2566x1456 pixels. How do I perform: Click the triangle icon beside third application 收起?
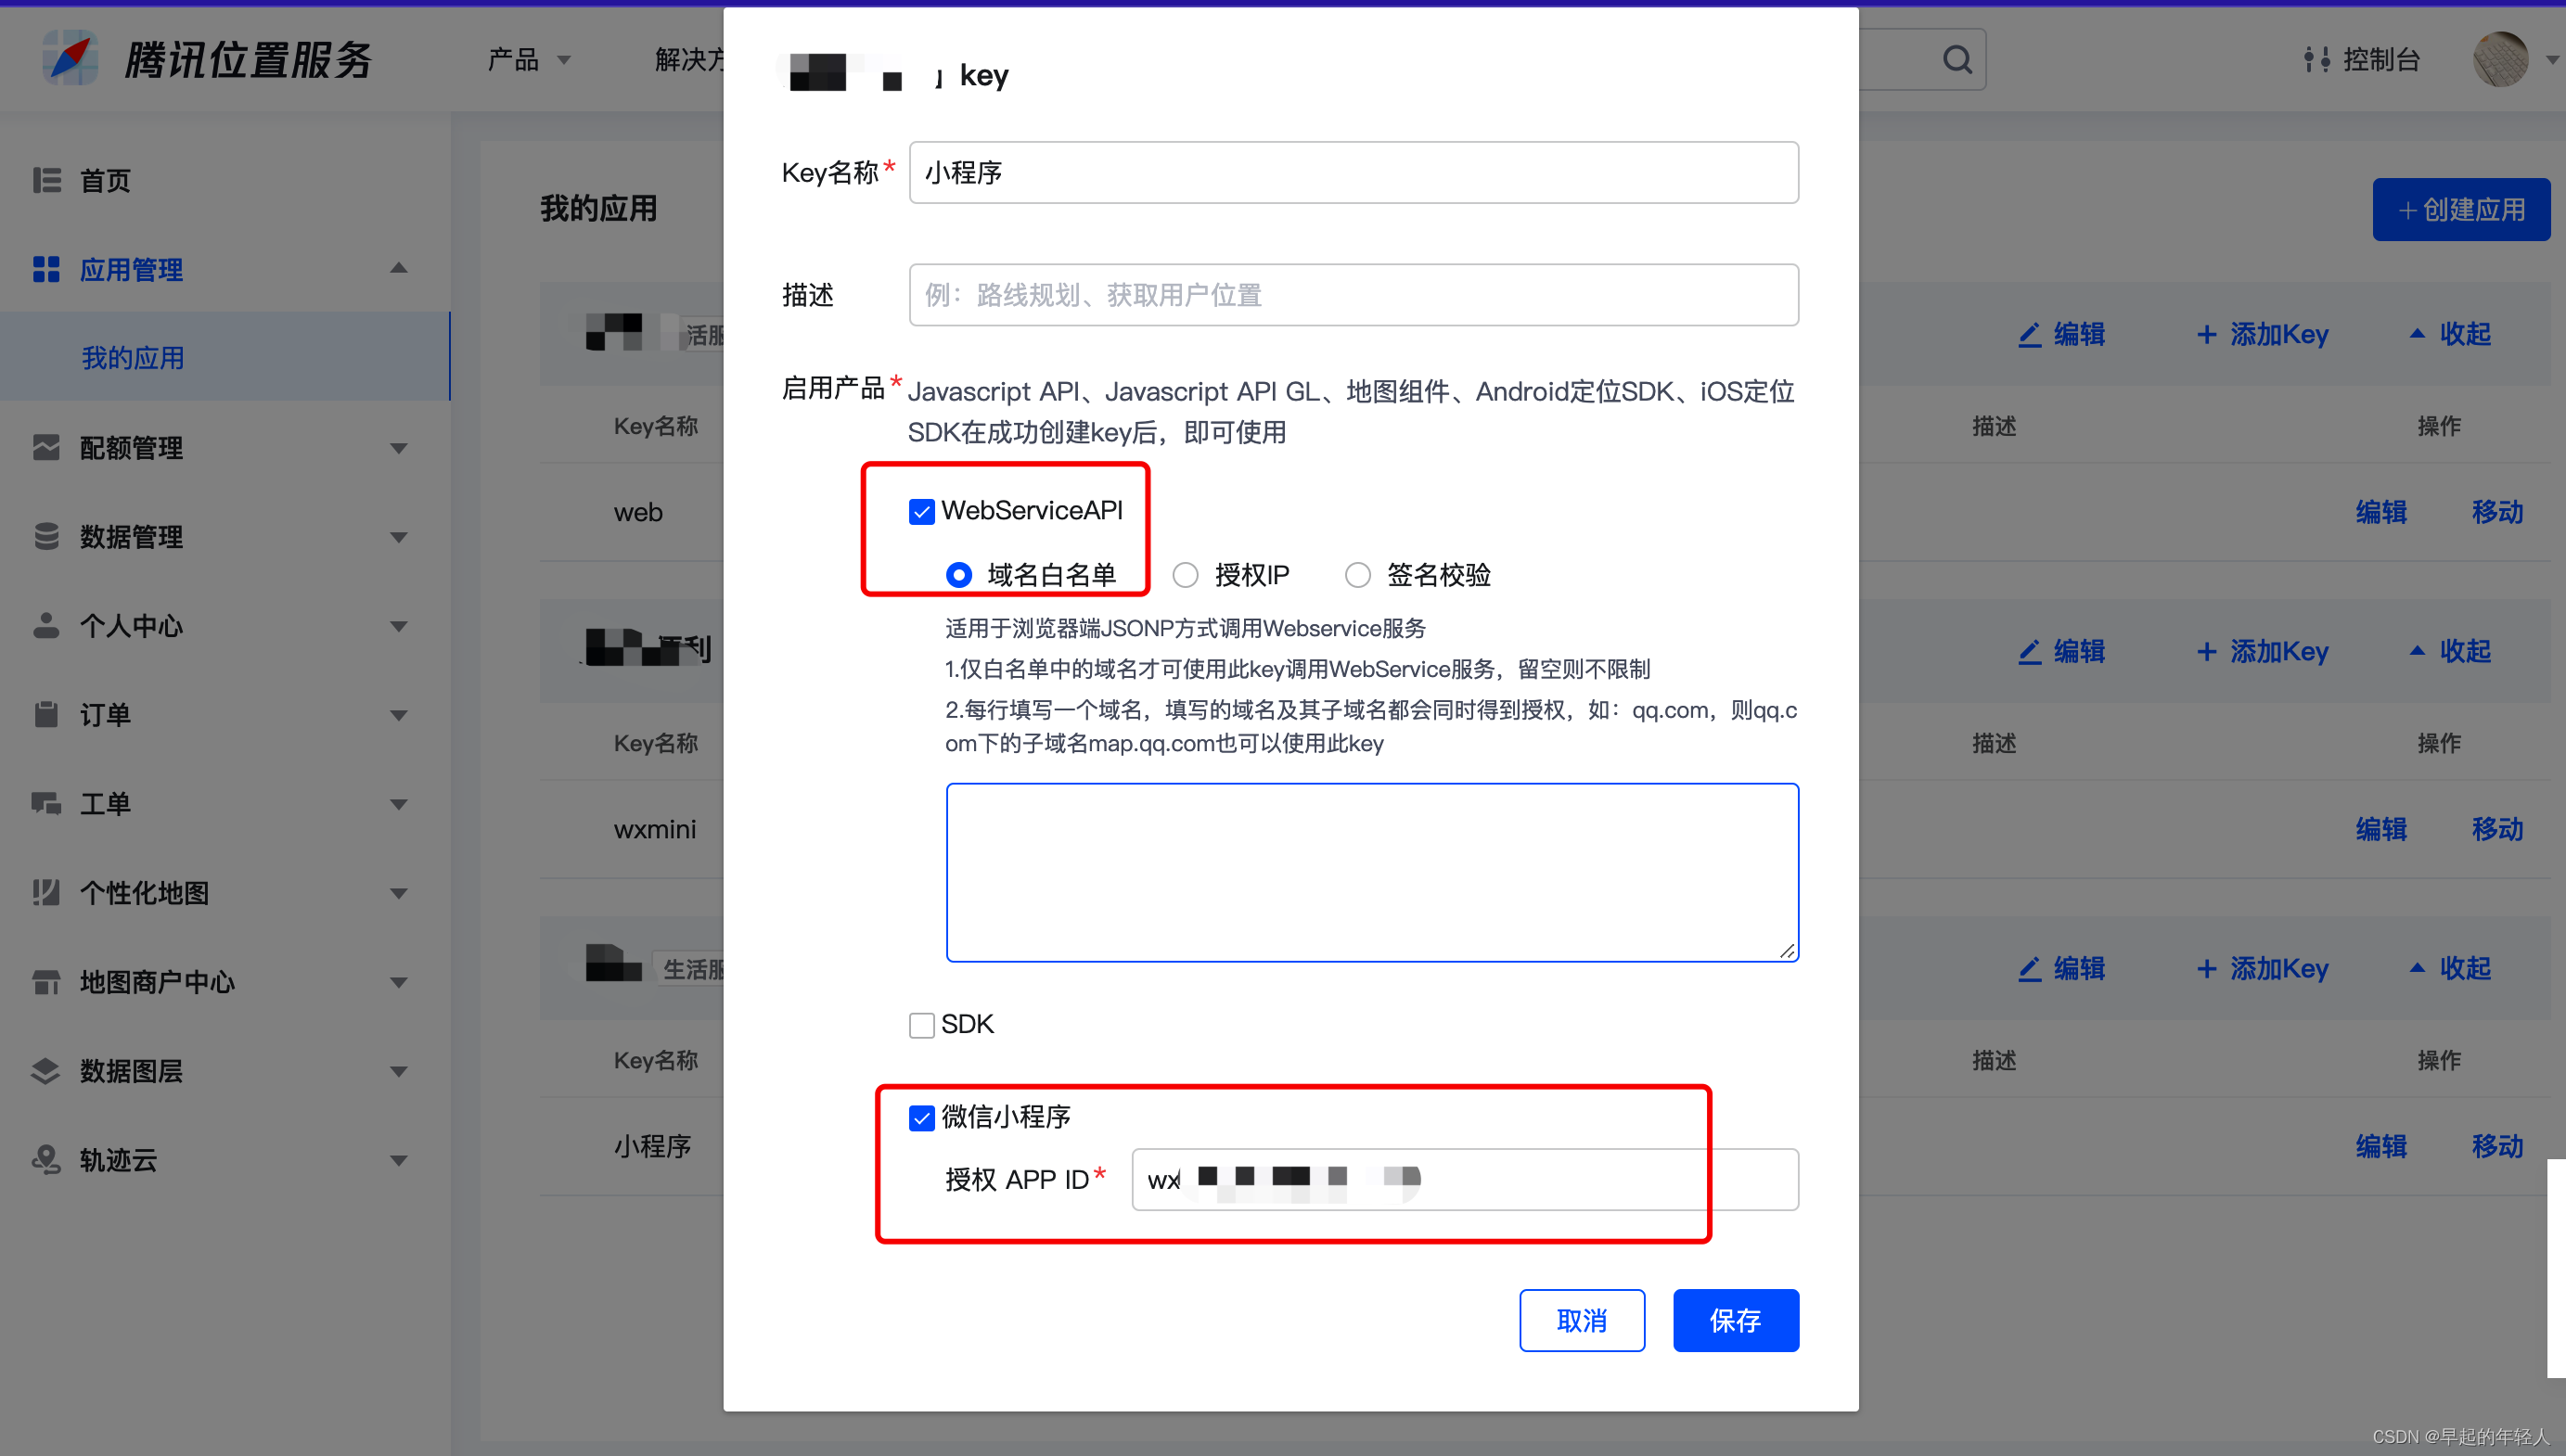pyautogui.click(x=2417, y=967)
